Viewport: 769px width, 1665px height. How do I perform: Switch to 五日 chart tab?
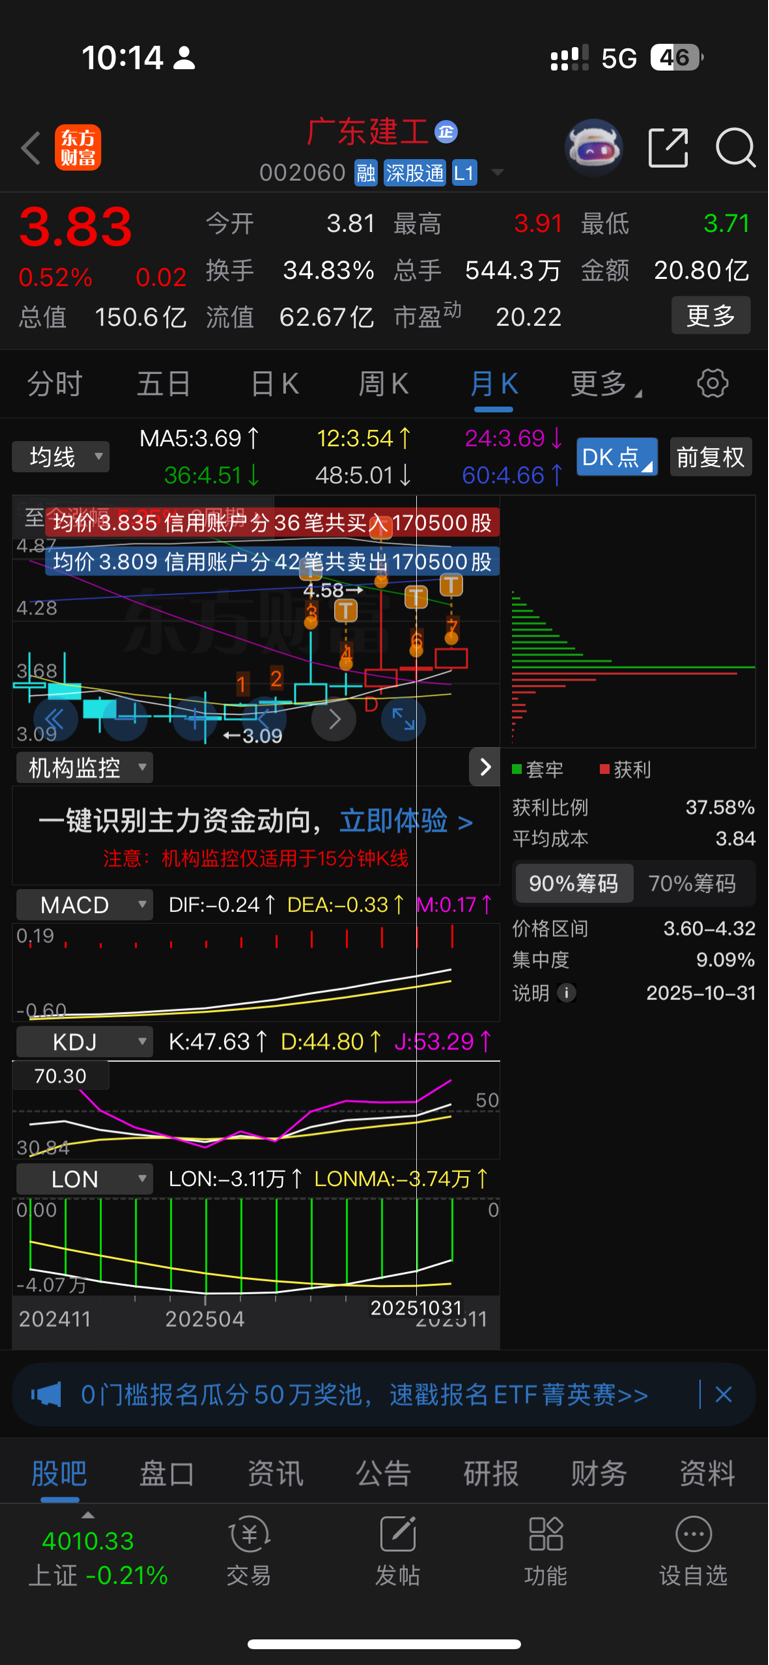click(164, 383)
